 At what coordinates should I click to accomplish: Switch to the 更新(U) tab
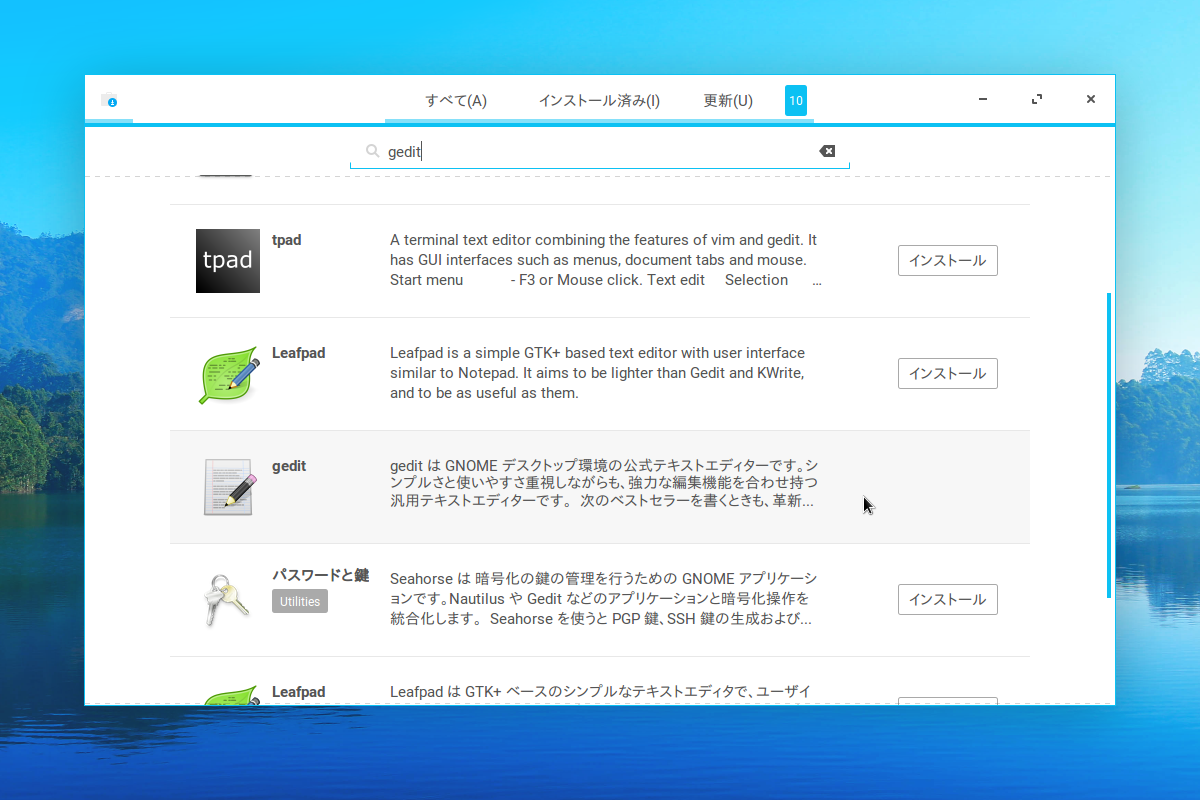728,100
